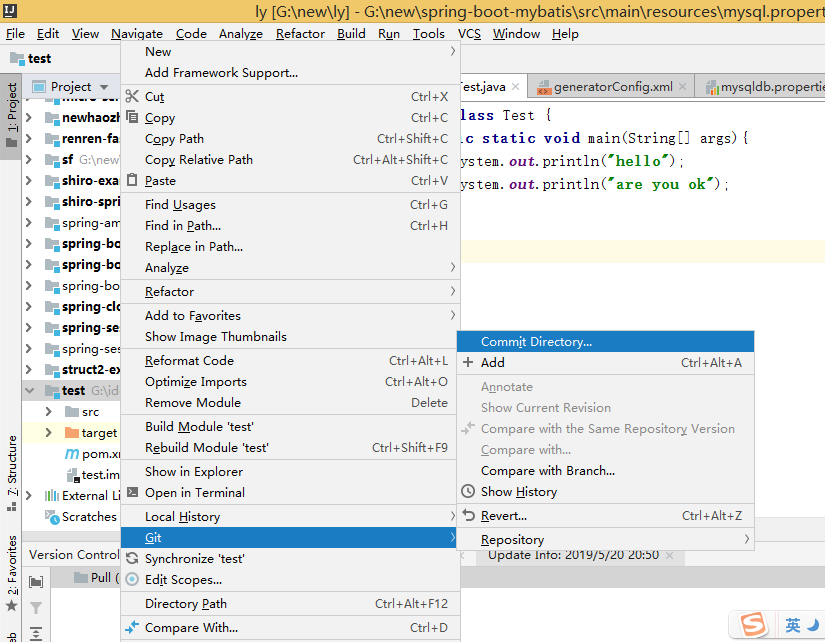
Task: Click the Open in Terminal icon
Action: [x=133, y=492]
